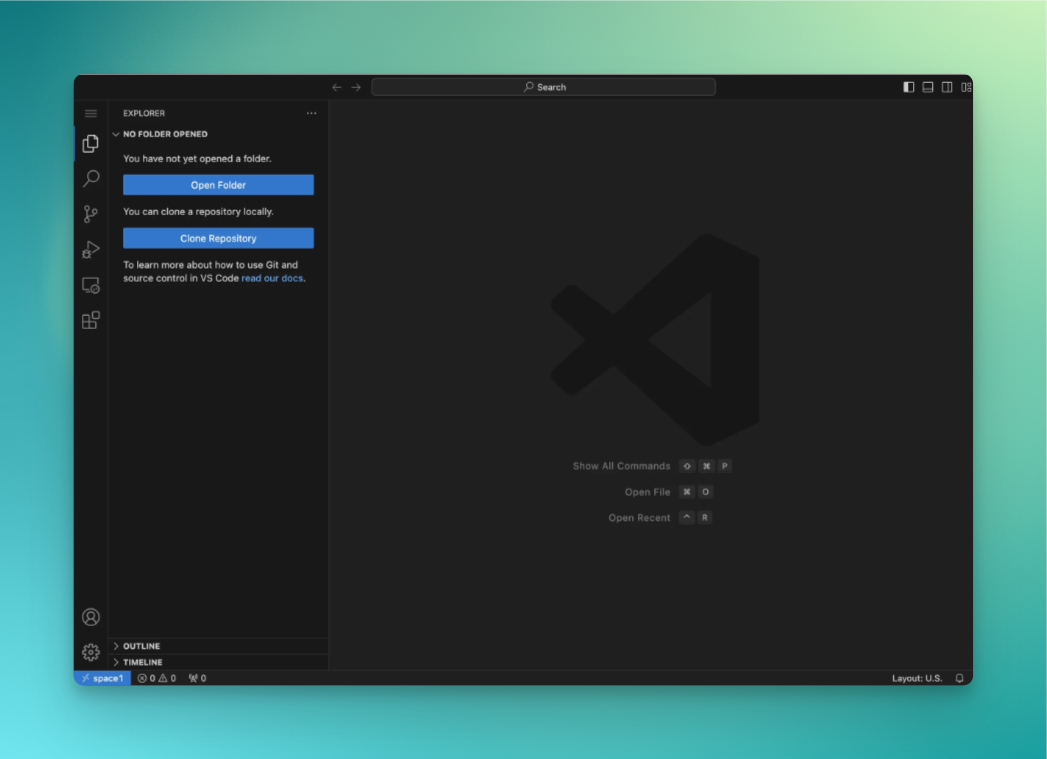This screenshot has height=759, width=1047.
Task: Click the Search command center field
Action: pyautogui.click(x=544, y=87)
